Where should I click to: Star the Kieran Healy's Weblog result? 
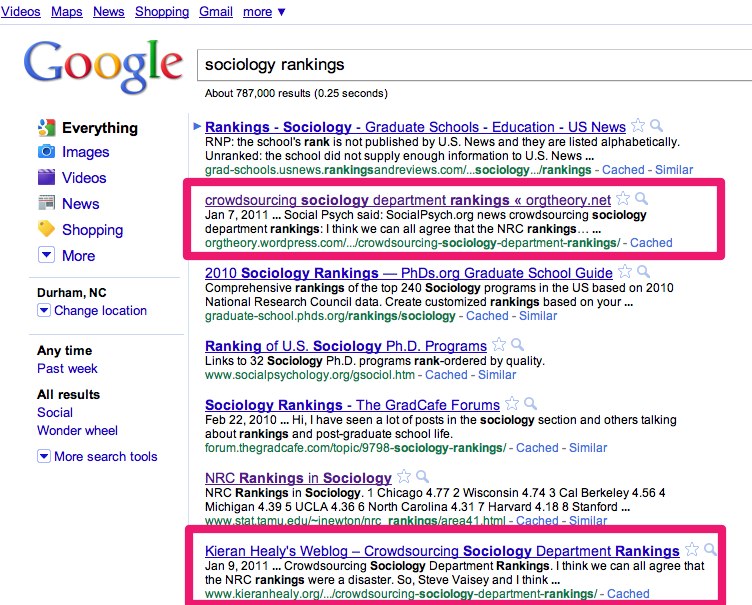[x=692, y=549]
